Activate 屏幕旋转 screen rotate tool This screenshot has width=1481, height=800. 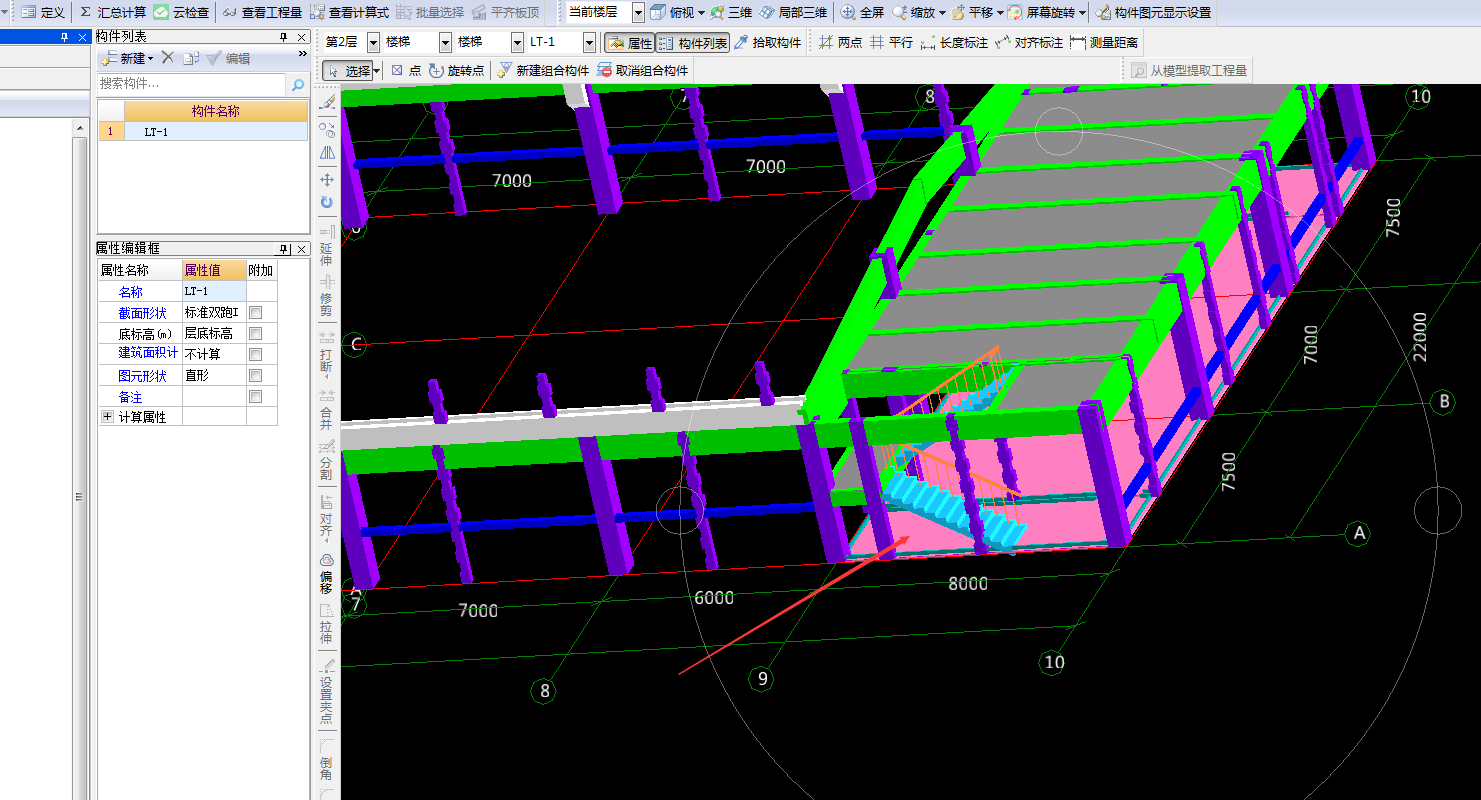coord(1040,12)
